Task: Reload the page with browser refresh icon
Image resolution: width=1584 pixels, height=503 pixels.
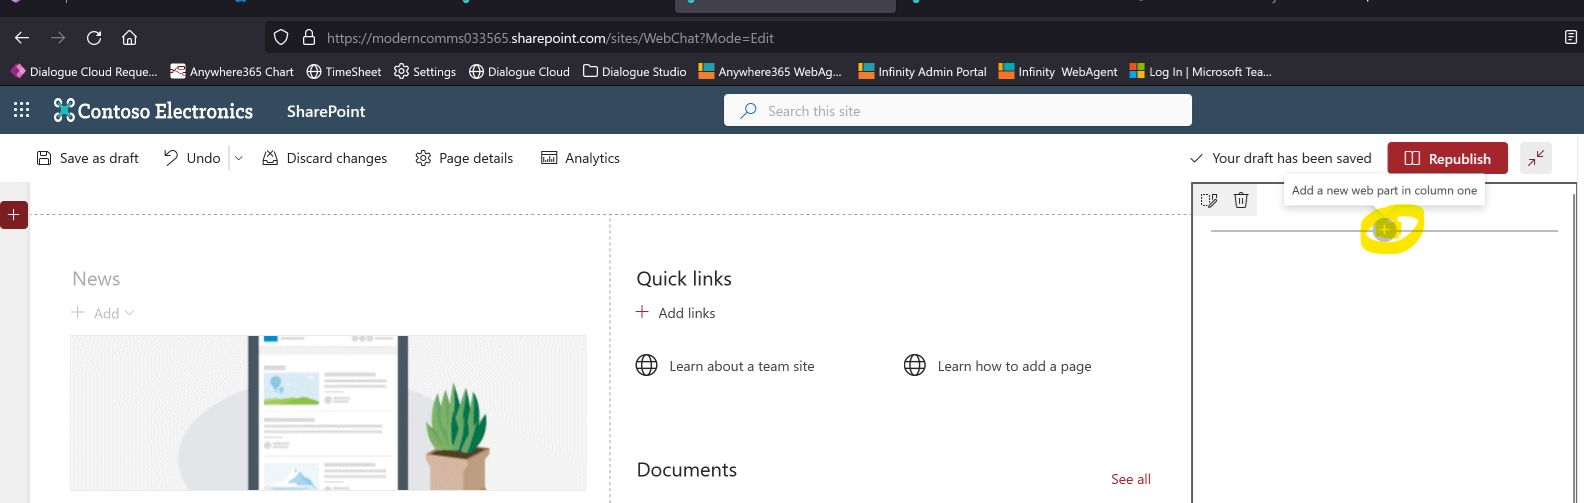Action: (x=94, y=38)
